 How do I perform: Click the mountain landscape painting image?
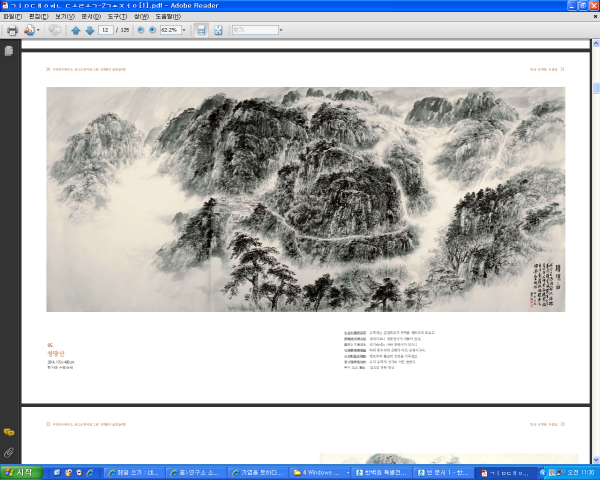coord(306,199)
